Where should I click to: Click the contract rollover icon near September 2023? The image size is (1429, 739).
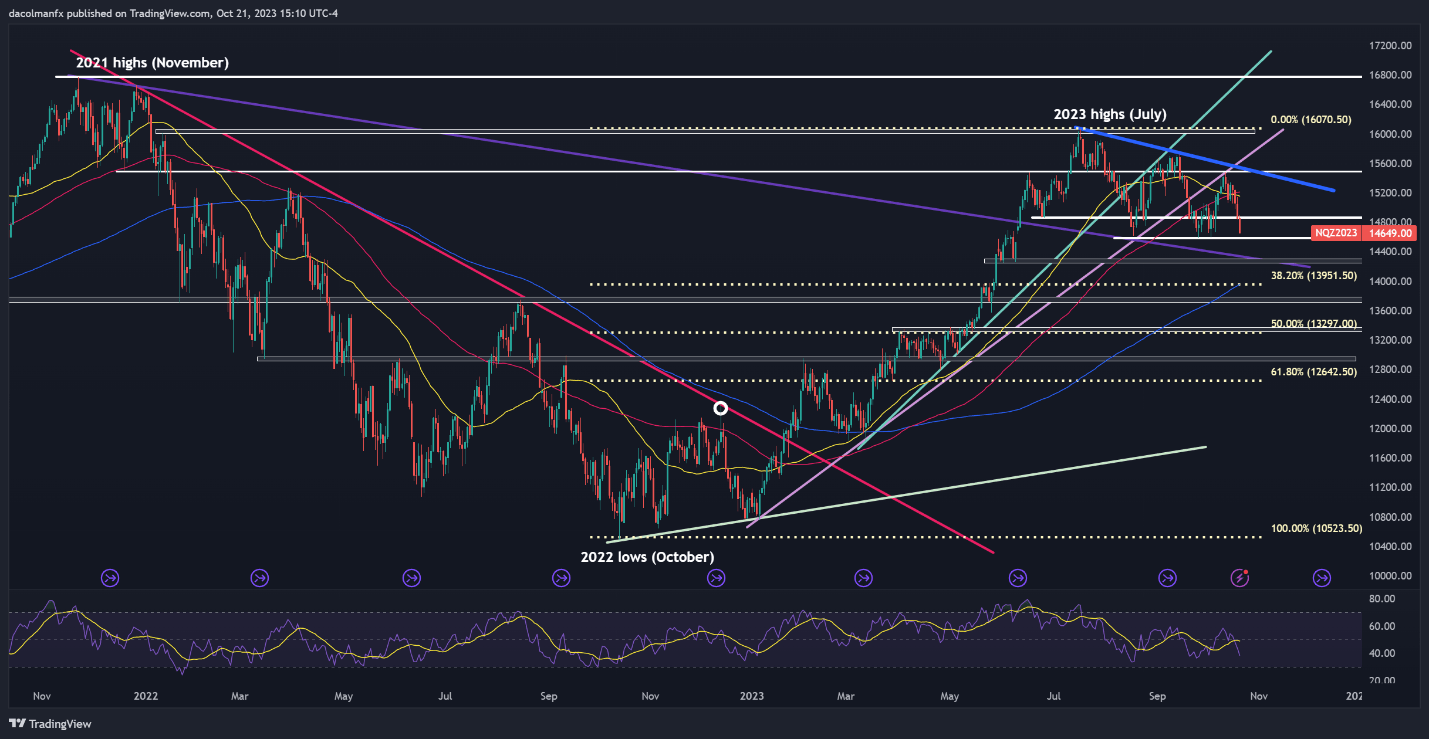click(1167, 577)
